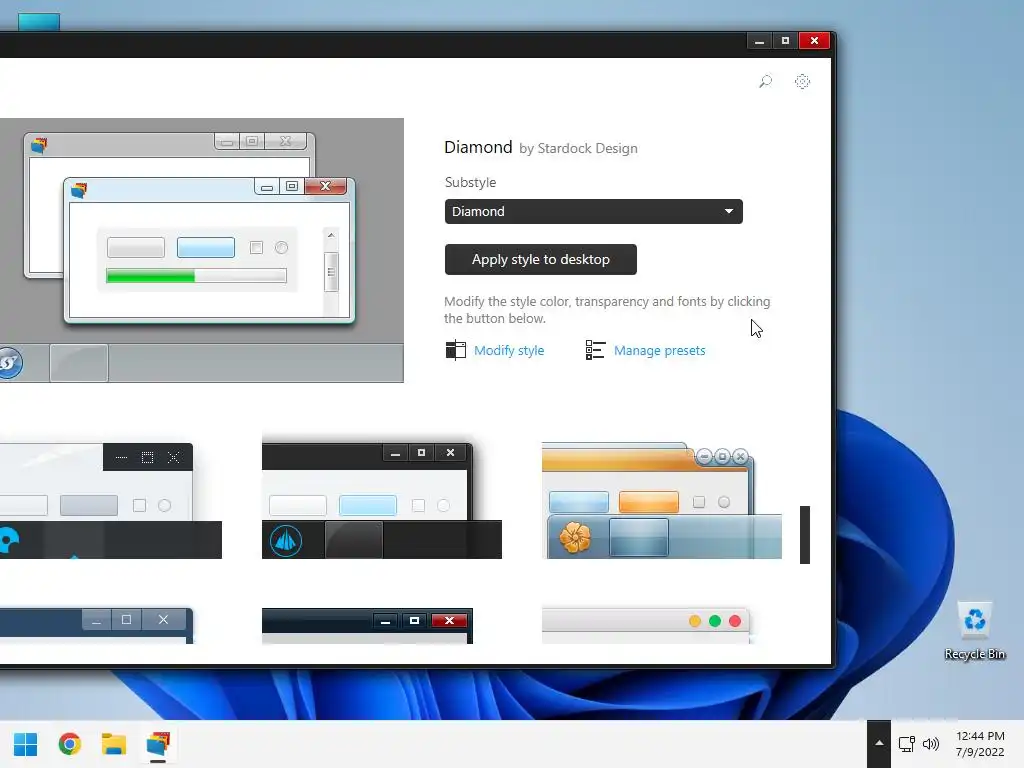The height and width of the screenshot is (768, 1024).
Task: Open the Modify style link
Action: (509, 351)
